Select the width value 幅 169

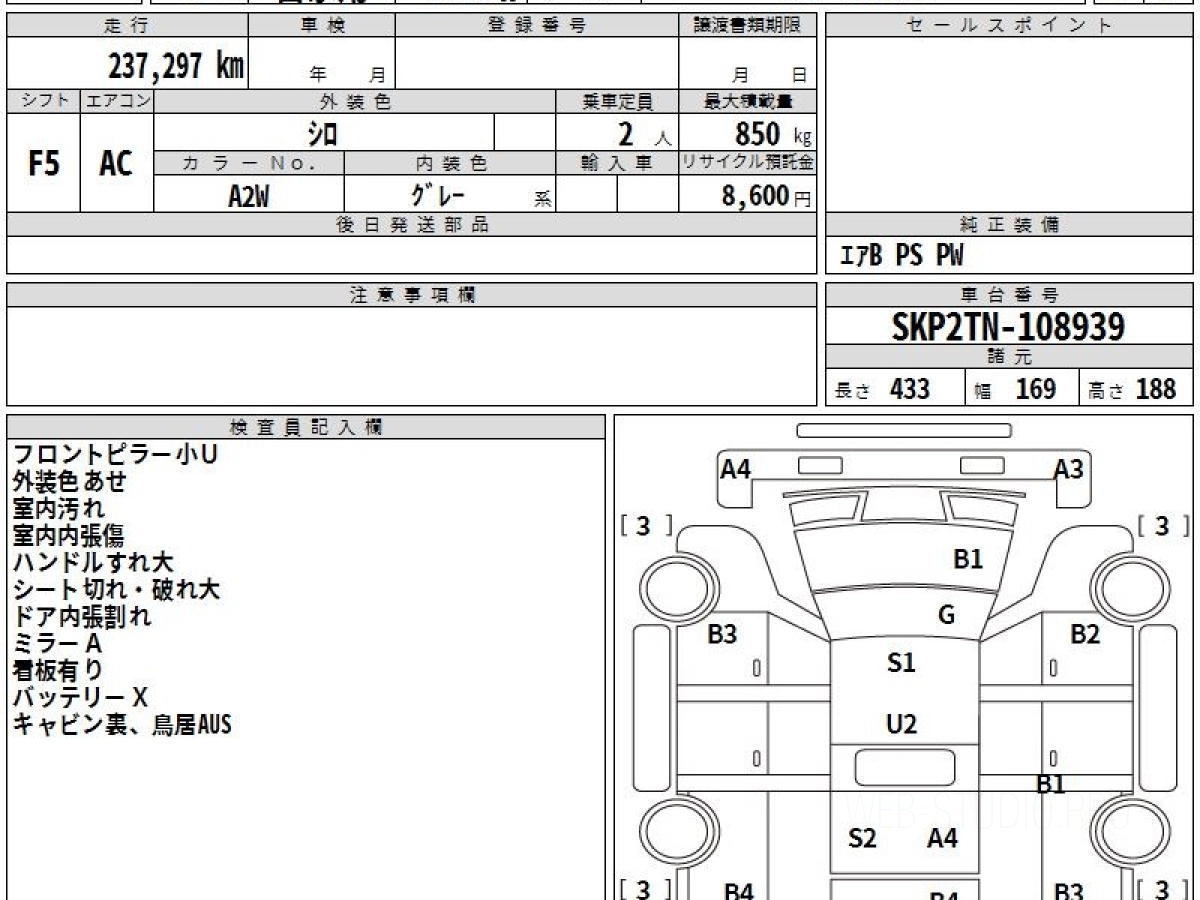(1015, 389)
